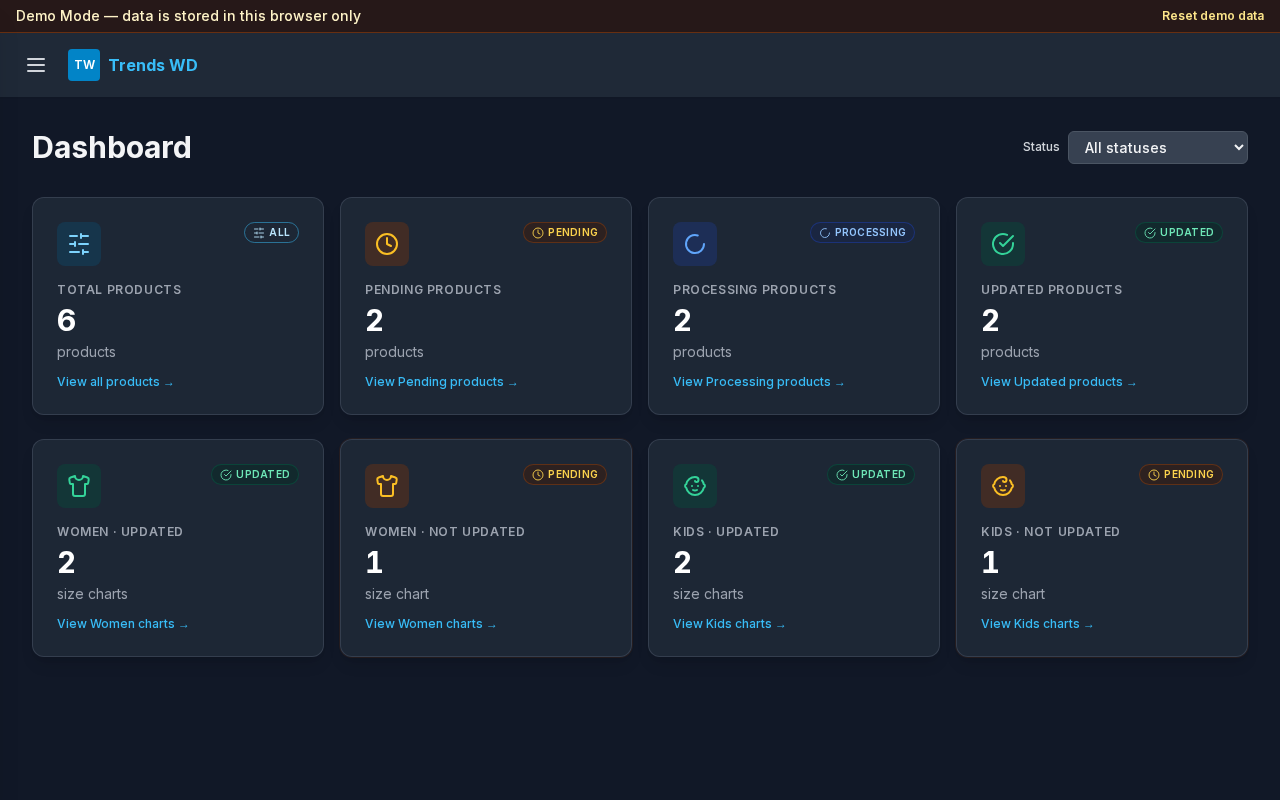Click Reset demo data
Screen dimensions: 1280x800
pos(1213,16)
